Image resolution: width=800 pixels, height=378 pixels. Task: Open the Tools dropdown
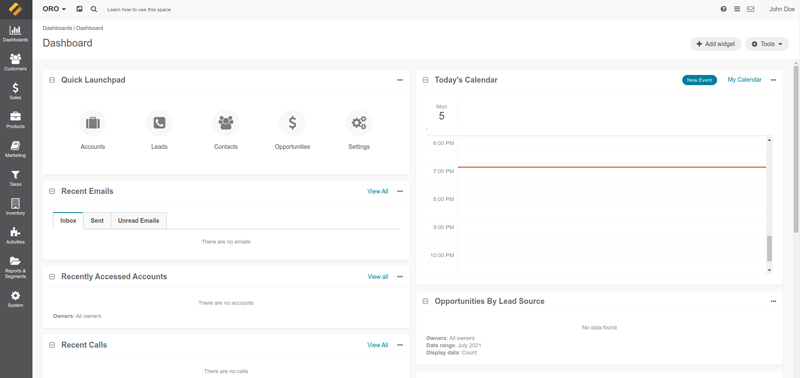pyautogui.click(x=767, y=44)
